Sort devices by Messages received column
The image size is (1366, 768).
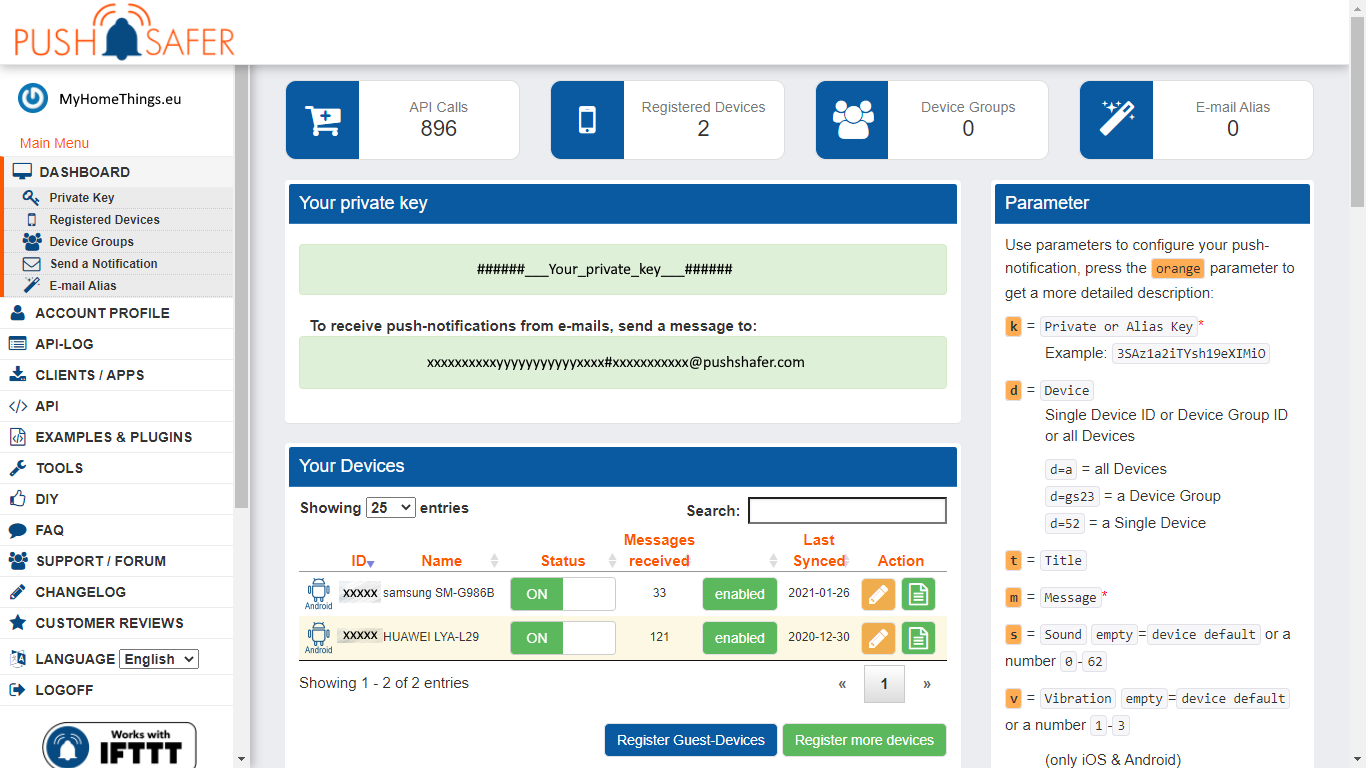pyautogui.click(x=659, y=550)
